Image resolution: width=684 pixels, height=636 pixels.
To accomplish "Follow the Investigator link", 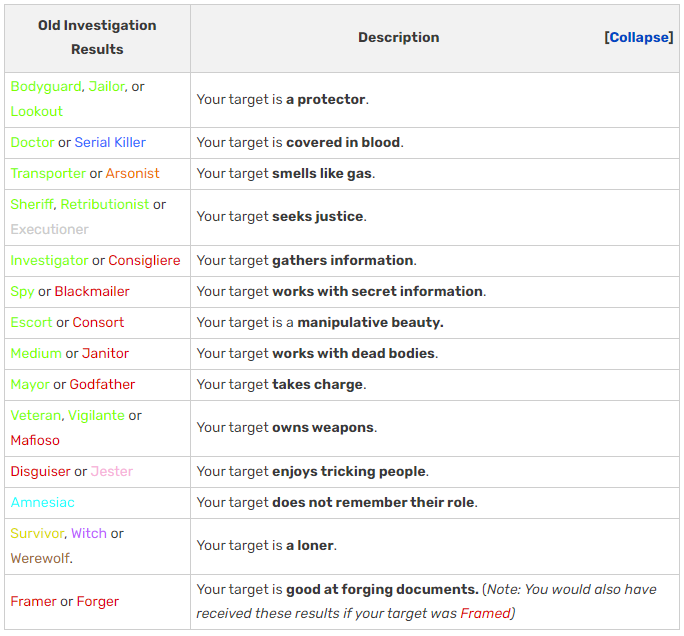I will (49, 260).
